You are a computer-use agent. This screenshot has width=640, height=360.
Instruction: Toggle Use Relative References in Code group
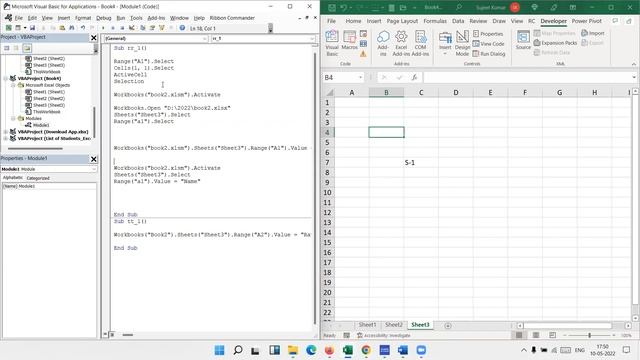click(x=363, y=44)
